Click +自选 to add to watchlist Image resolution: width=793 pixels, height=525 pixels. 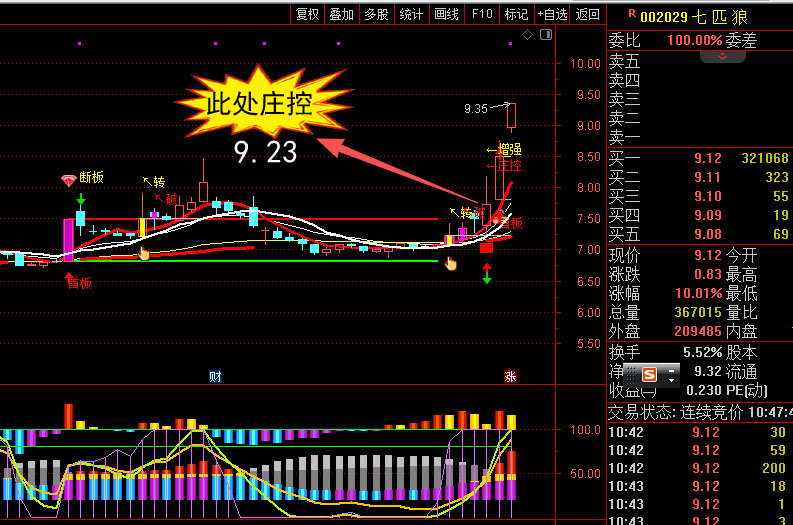click(x=552, y=14)
